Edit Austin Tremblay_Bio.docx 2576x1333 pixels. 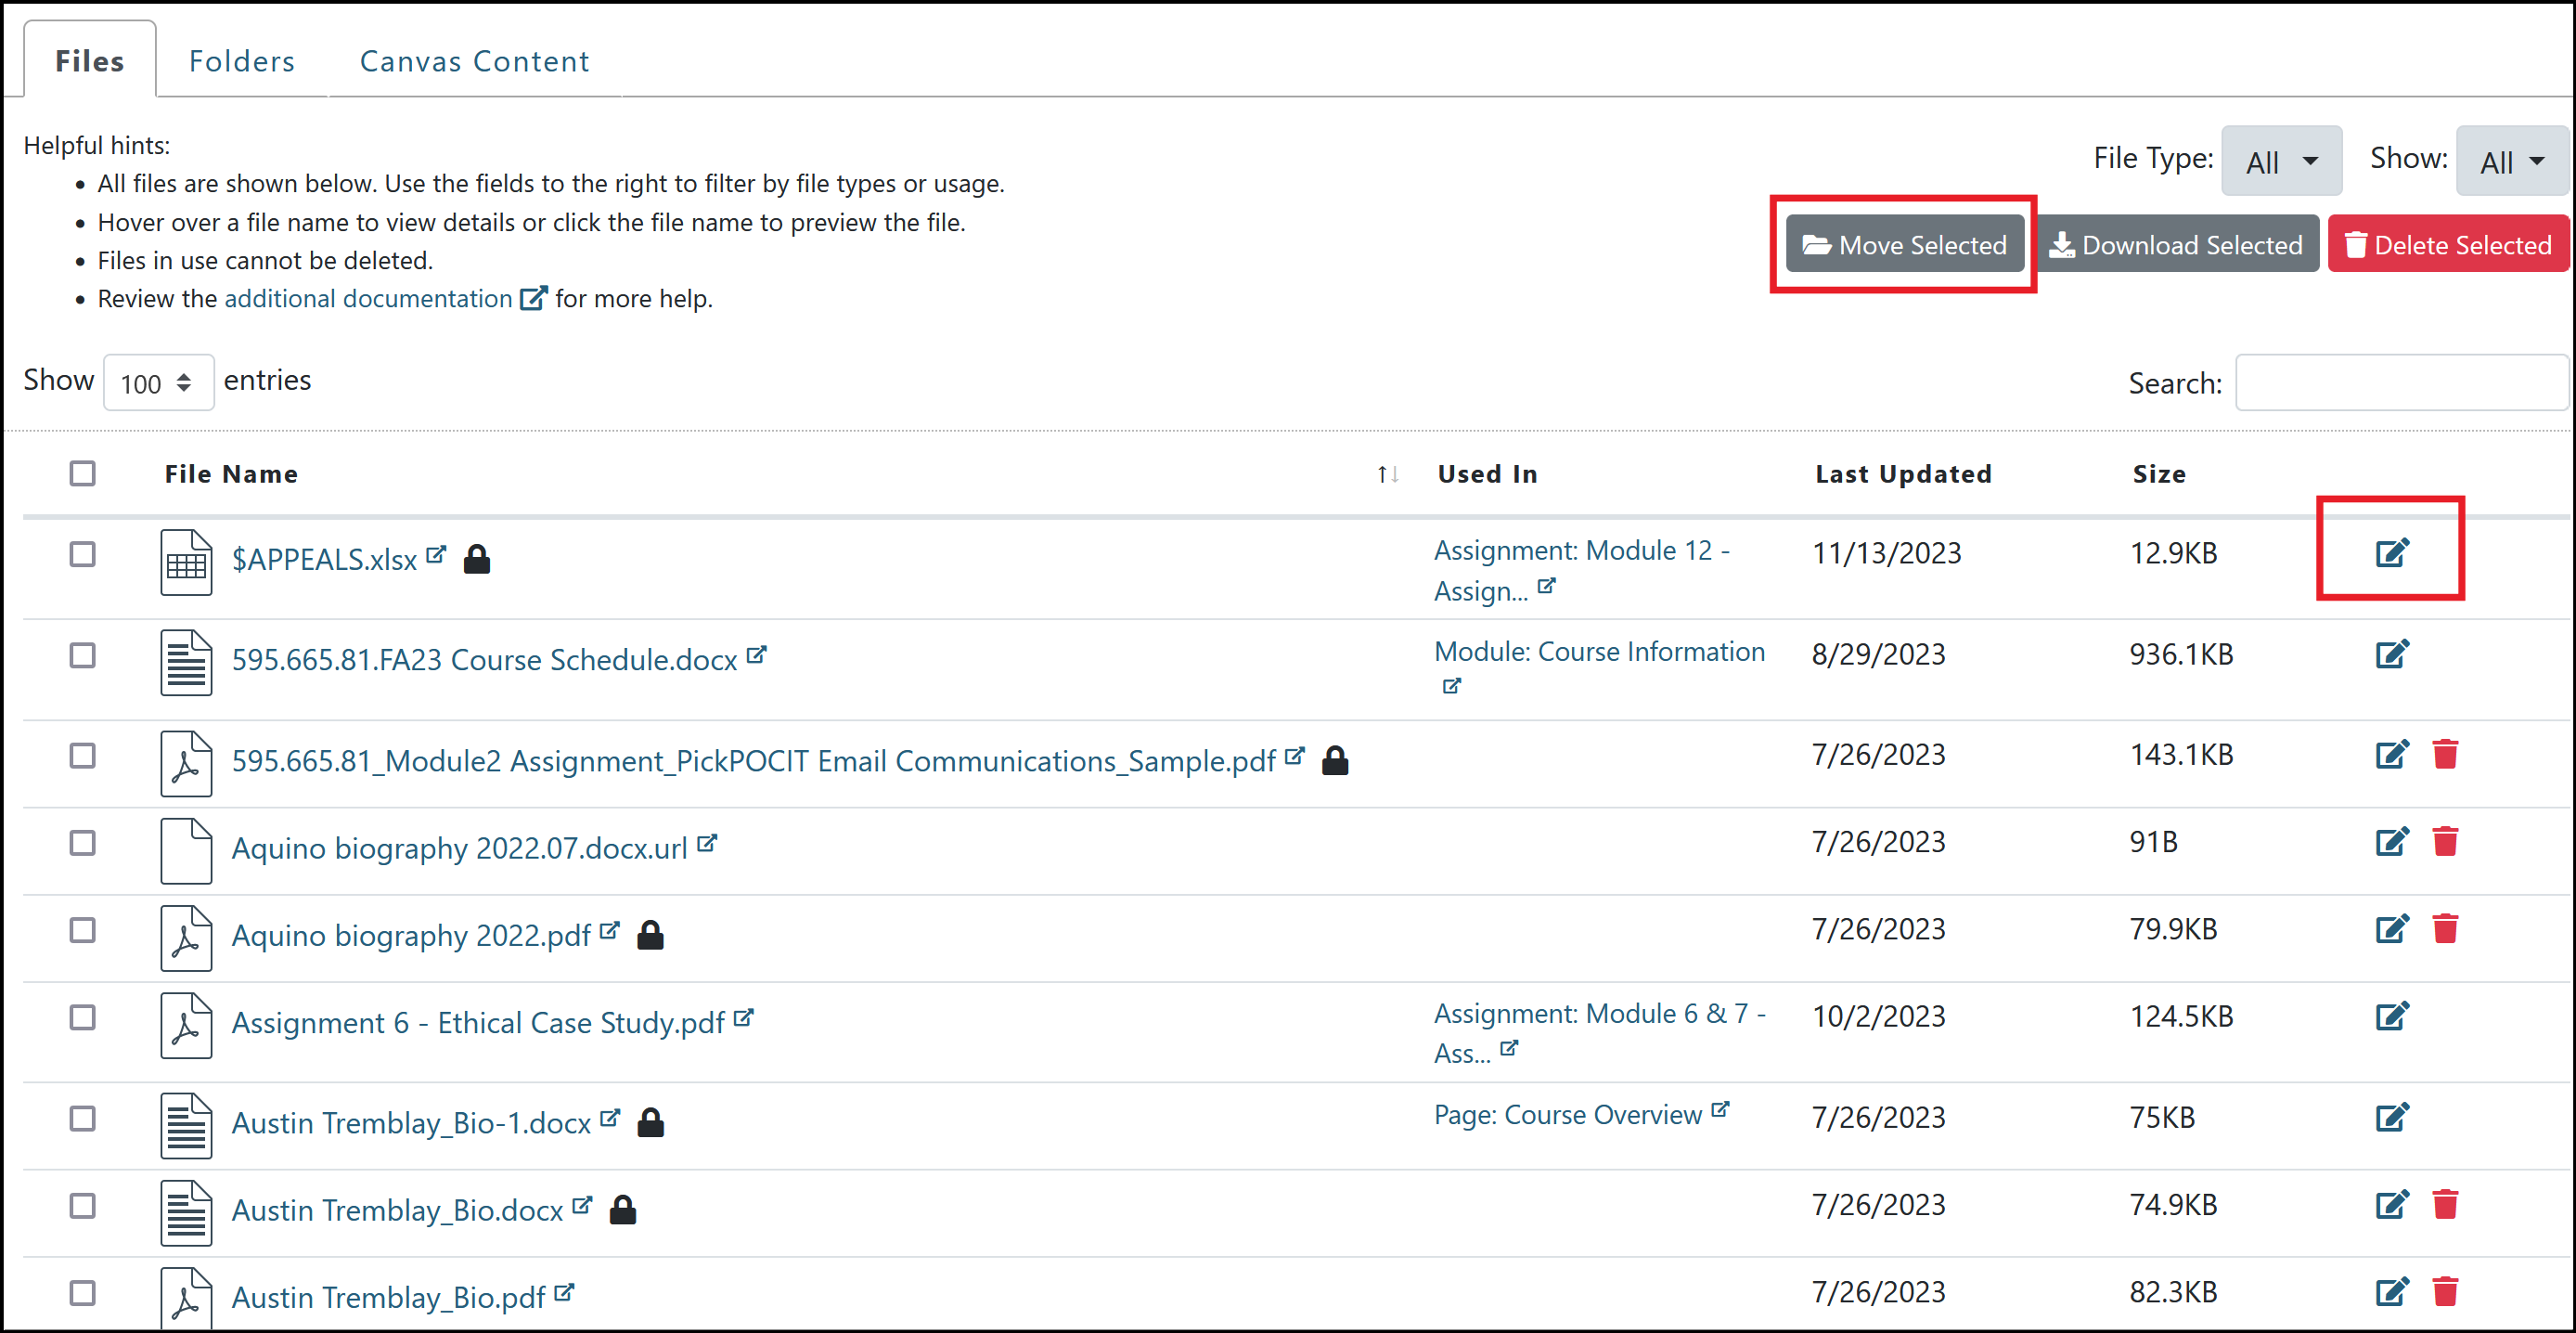(2392, 1204)
